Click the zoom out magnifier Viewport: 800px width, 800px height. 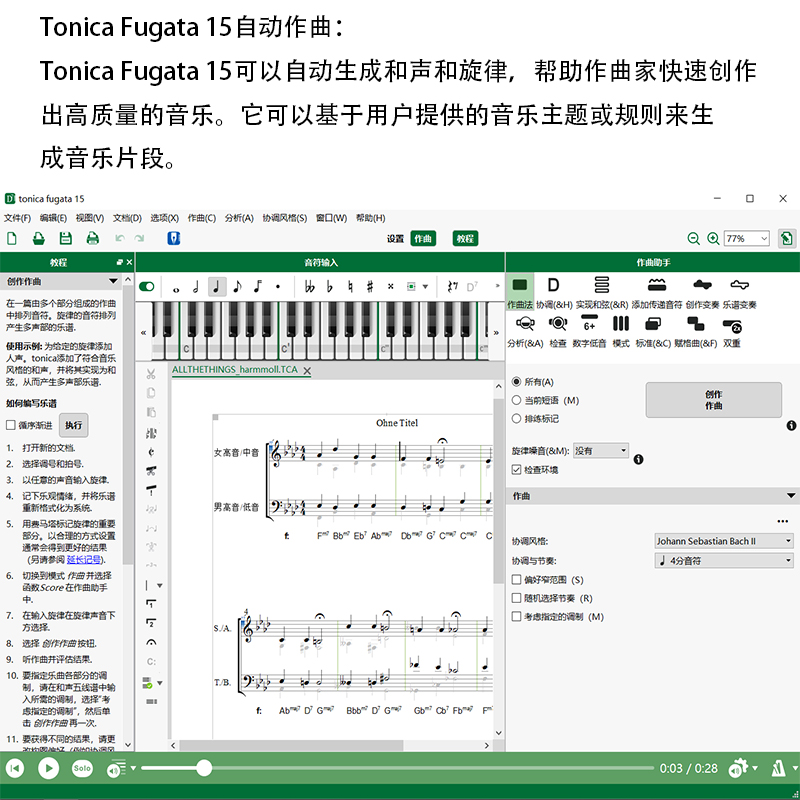[x=693, y=238]
